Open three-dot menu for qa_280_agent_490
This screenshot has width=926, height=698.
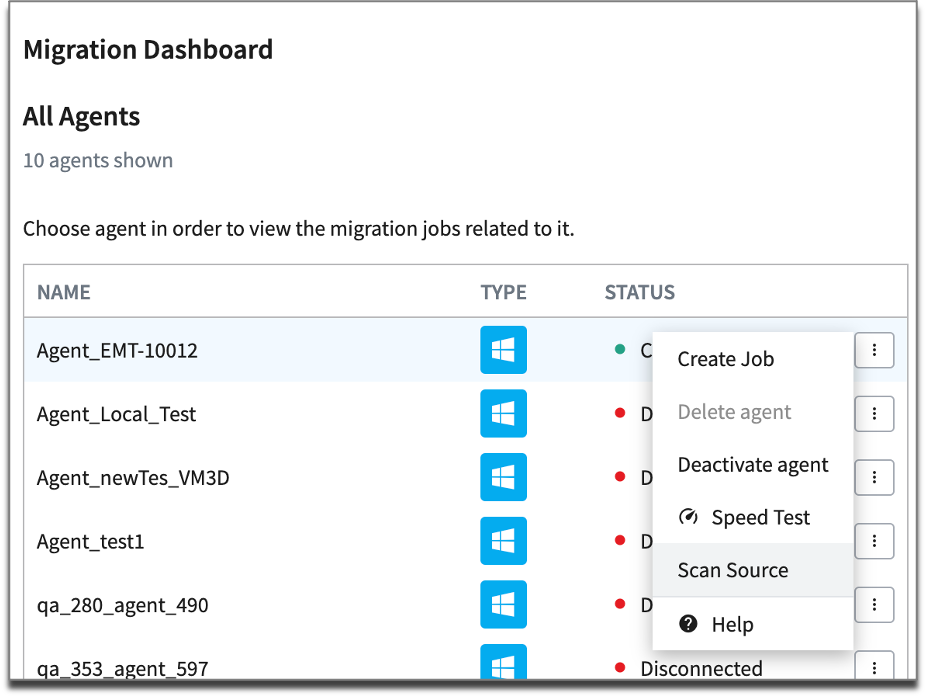pyautogui.click(x=874, y=605)
